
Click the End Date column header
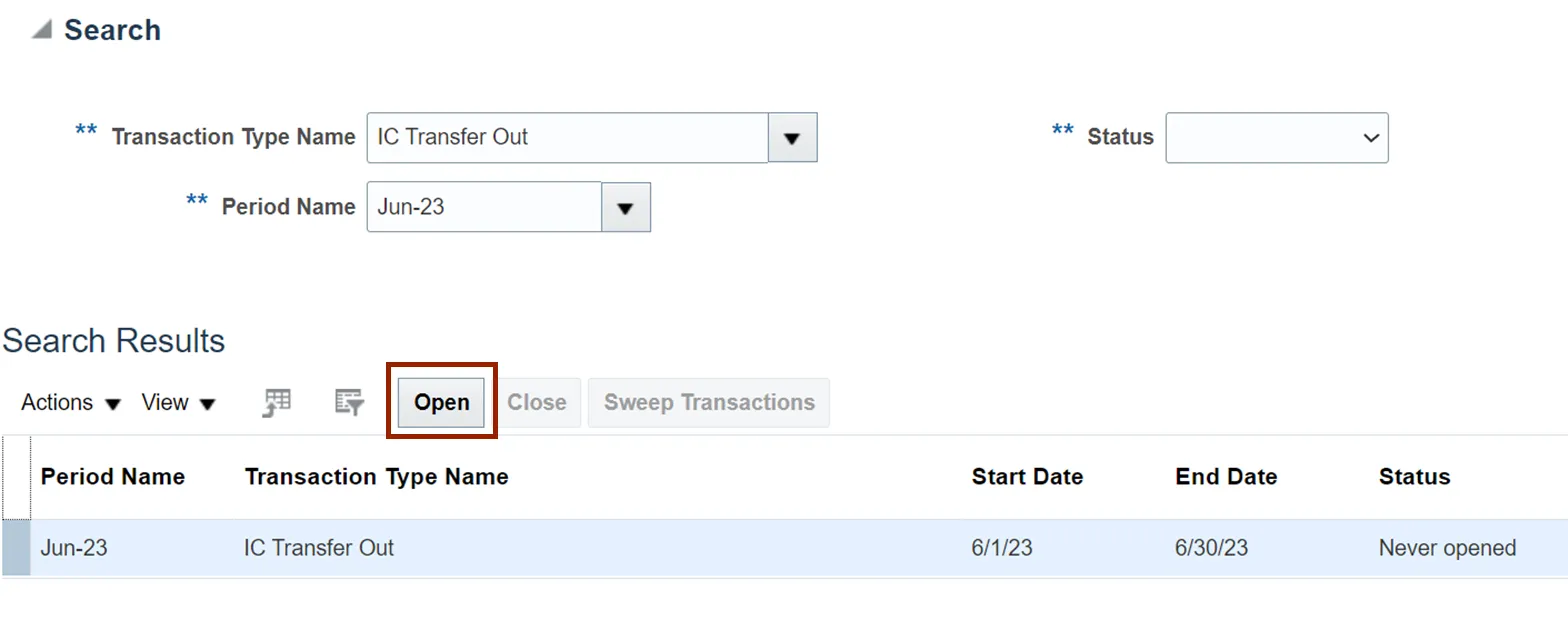click(1226, 477)
